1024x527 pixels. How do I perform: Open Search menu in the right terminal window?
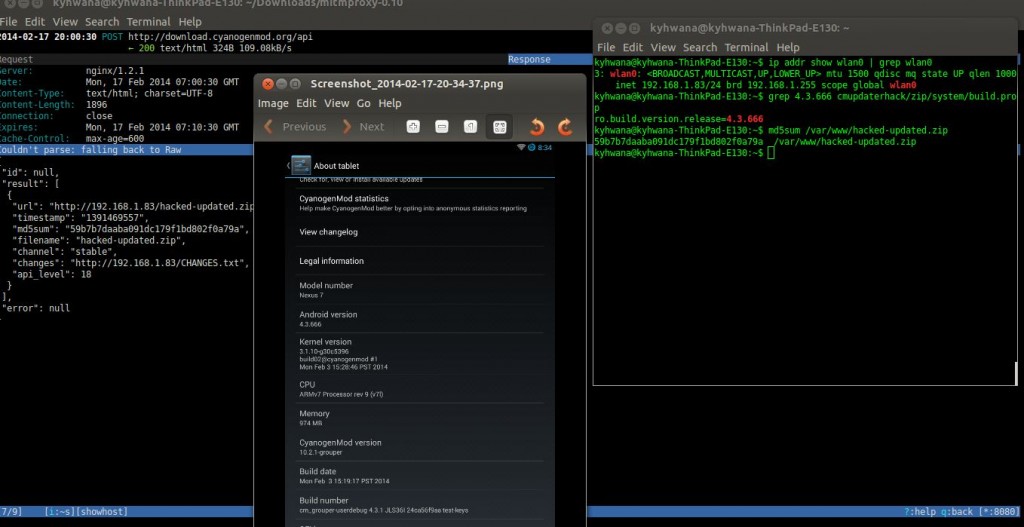700,47
